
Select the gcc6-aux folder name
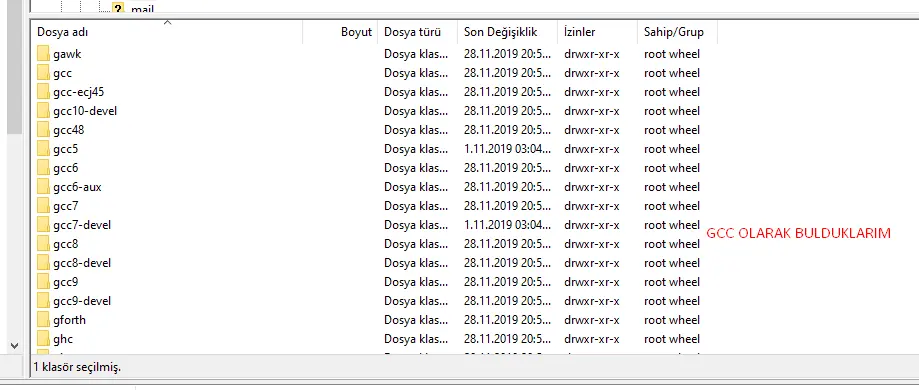(x=77, y=187)
